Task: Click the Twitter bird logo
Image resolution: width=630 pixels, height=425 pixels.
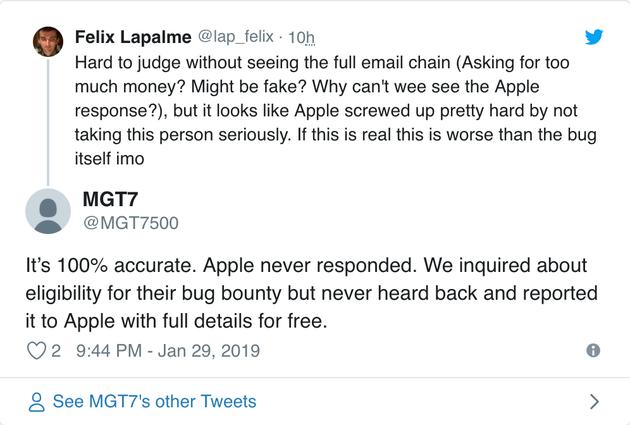Action: tap(594, 37)
